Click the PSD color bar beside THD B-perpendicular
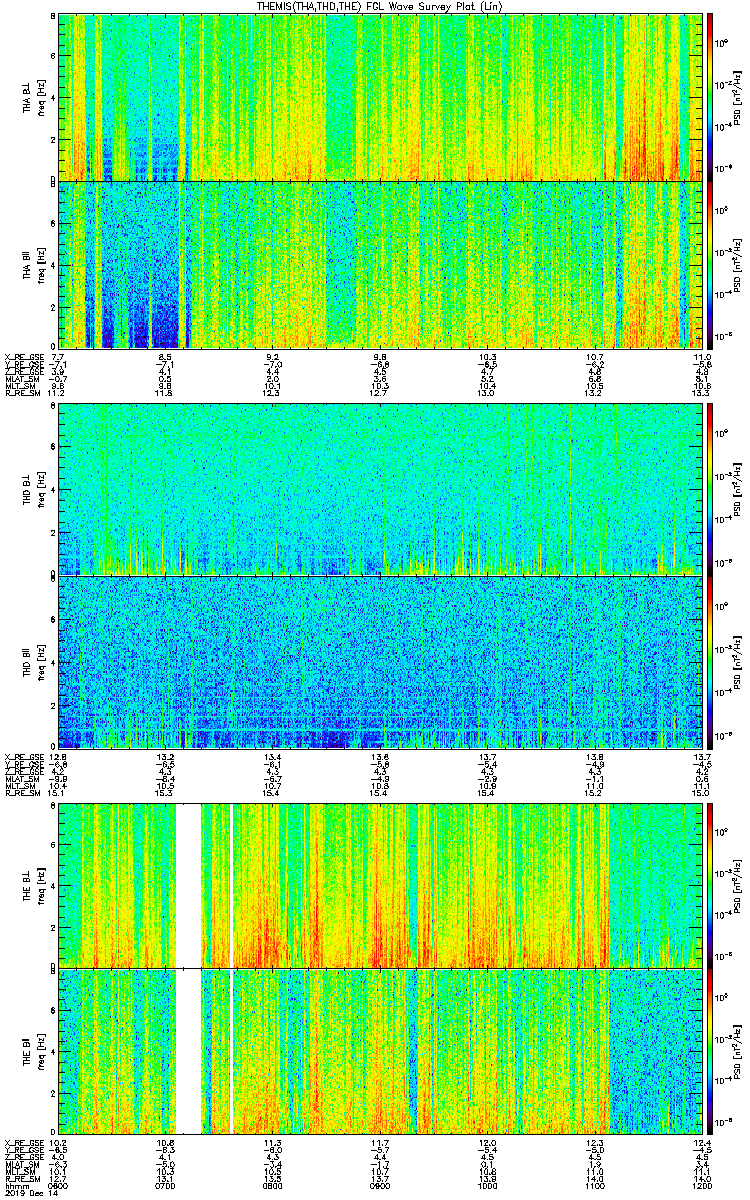 (x=711, y=489)
